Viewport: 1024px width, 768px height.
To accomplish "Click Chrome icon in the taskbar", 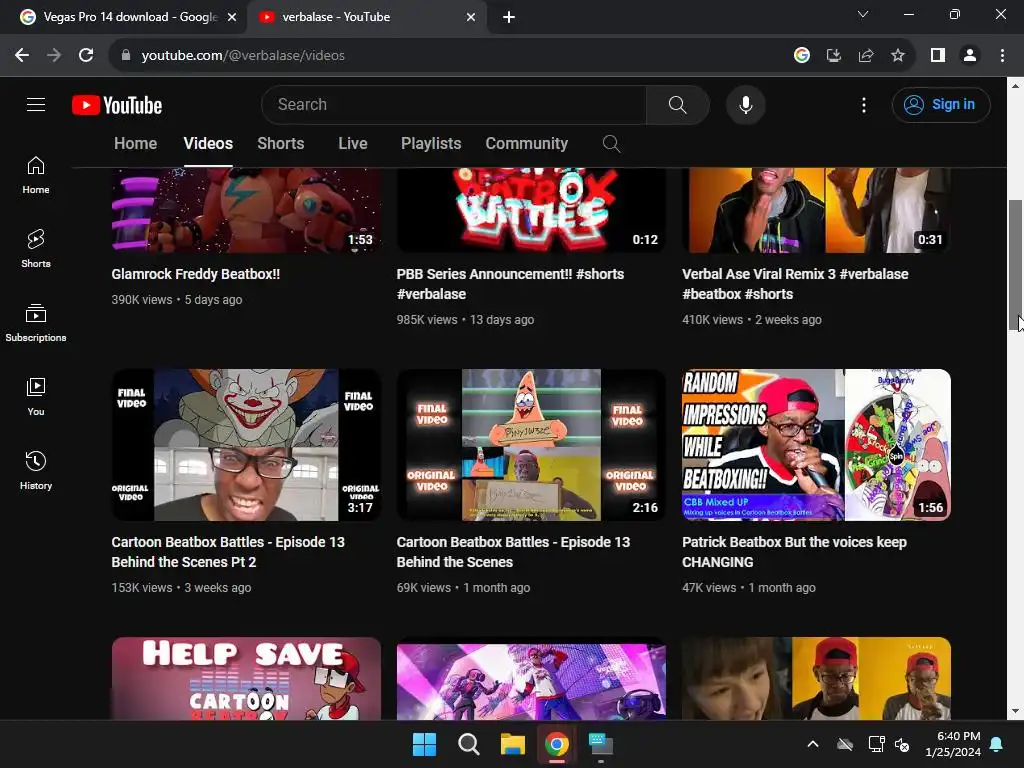I will coord(556,744).
